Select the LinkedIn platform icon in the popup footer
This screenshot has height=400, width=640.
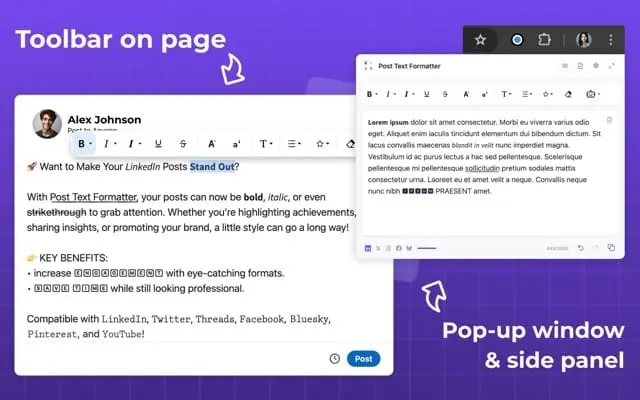tap(368, 248)
